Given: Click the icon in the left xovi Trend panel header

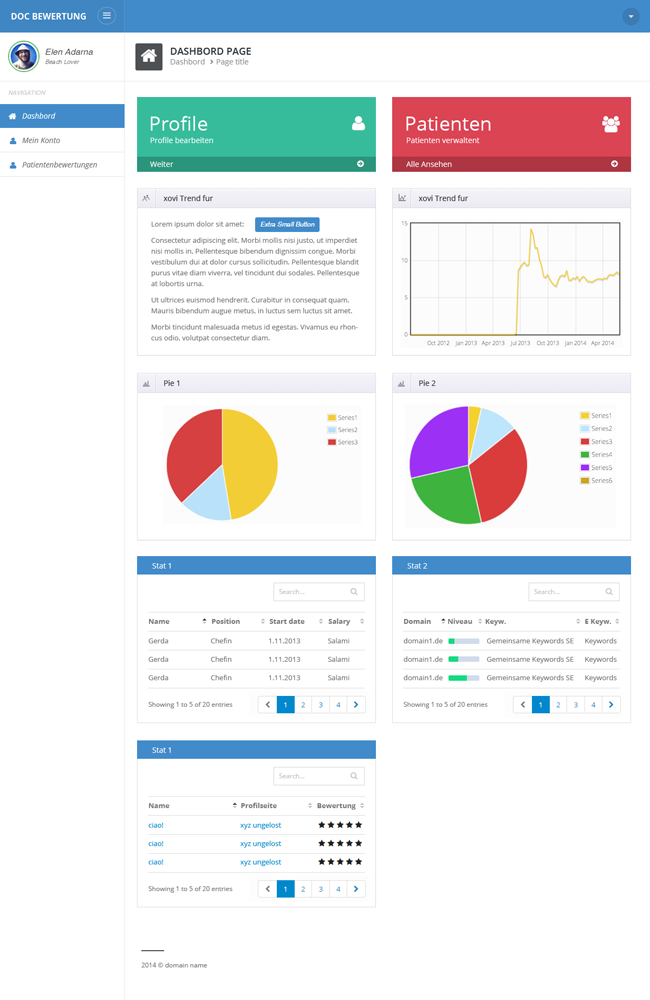Looking at the screenshot, I should tap(146, 198).
